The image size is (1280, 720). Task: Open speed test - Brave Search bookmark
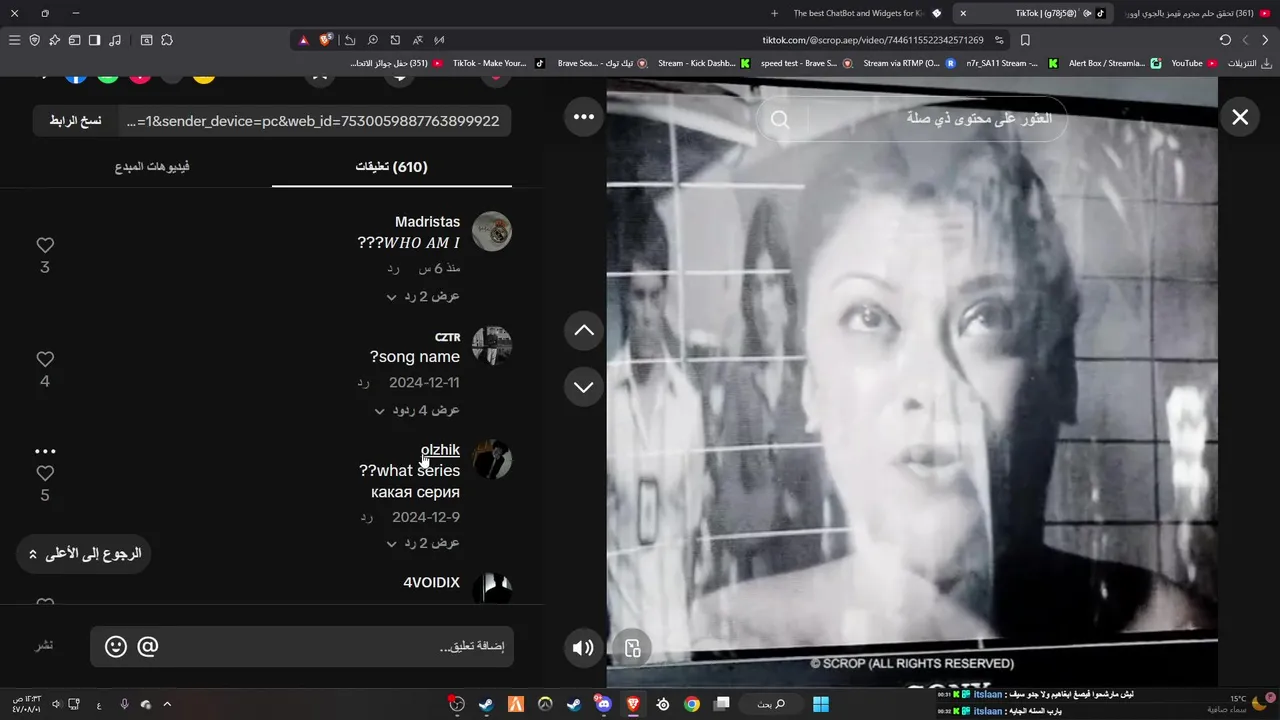click(x=806, y=63)
